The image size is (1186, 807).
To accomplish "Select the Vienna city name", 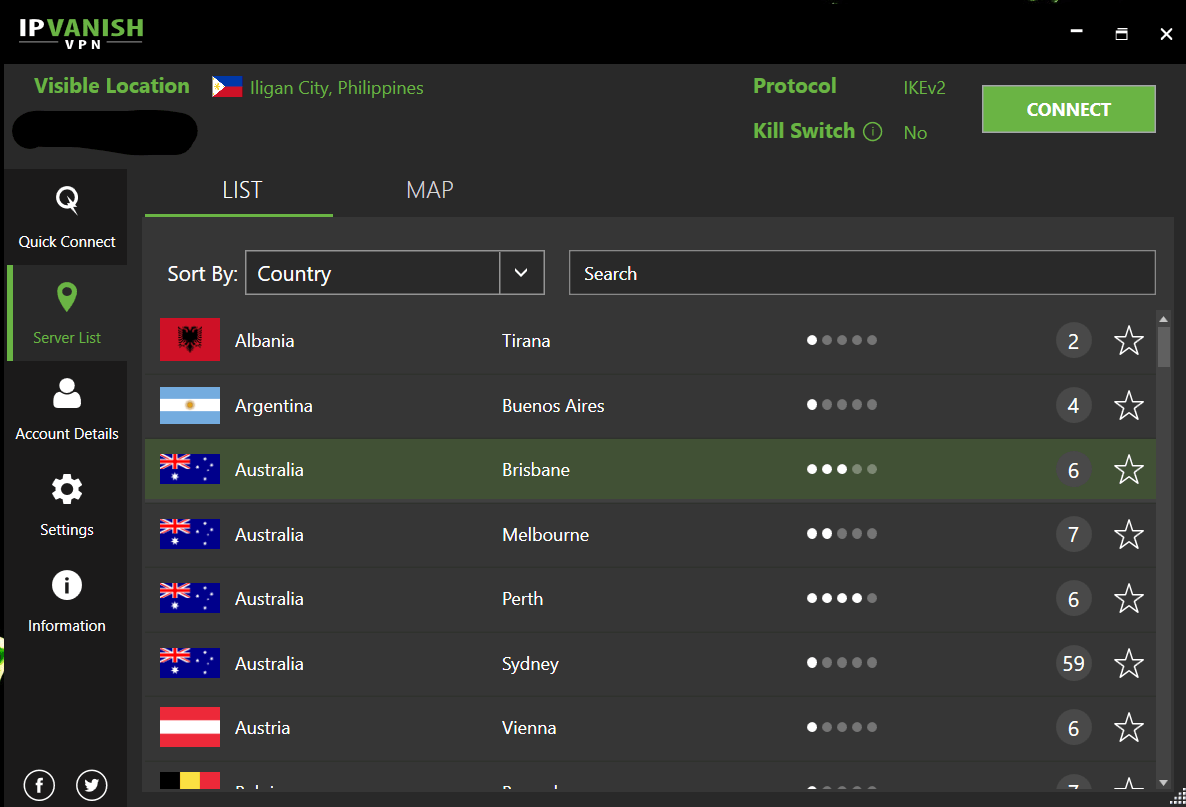I will click(529, 728).
